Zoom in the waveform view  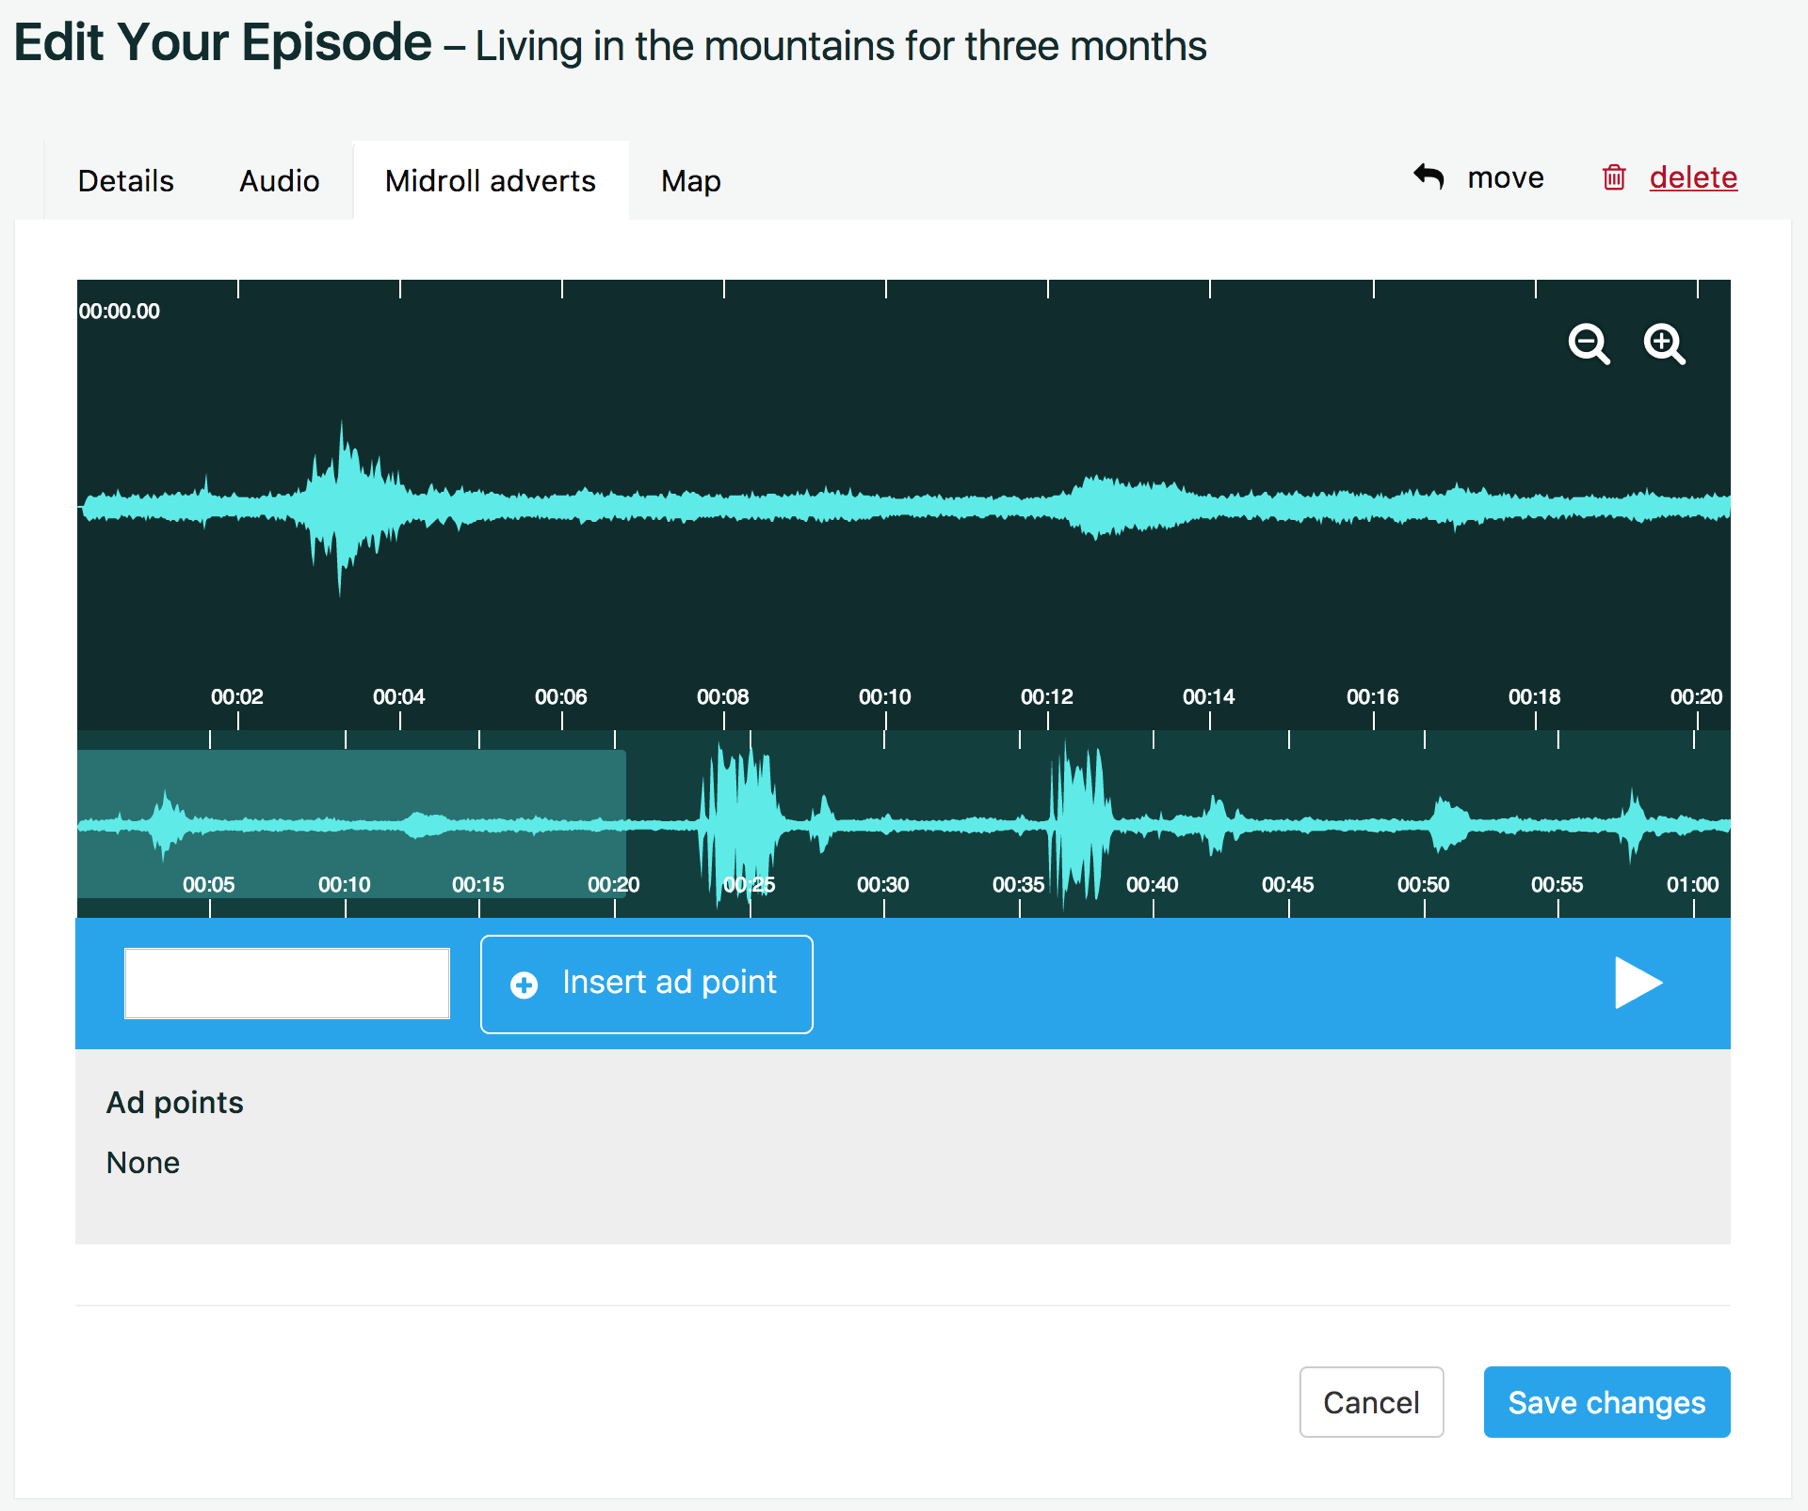coord(1665,344)
